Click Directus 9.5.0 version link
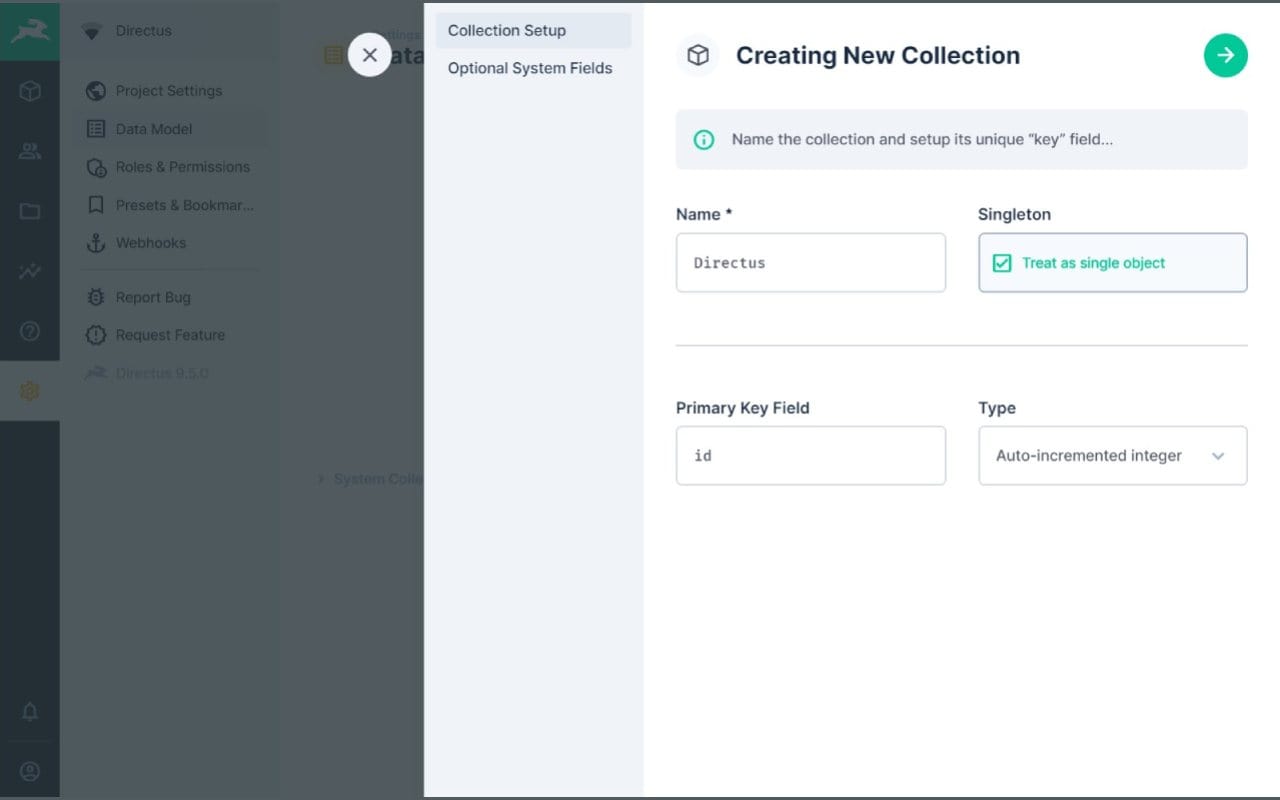1280x800 pixels. click(169, 373)
